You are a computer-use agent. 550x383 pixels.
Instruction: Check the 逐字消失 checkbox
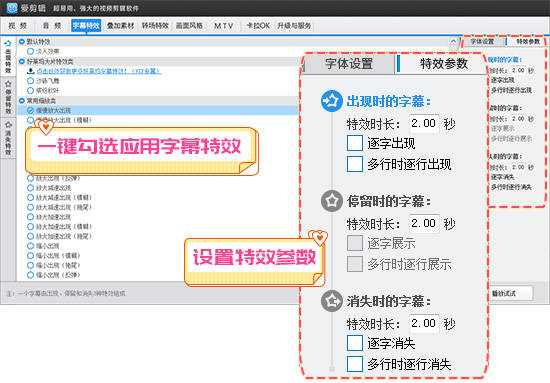coord(355,343)
